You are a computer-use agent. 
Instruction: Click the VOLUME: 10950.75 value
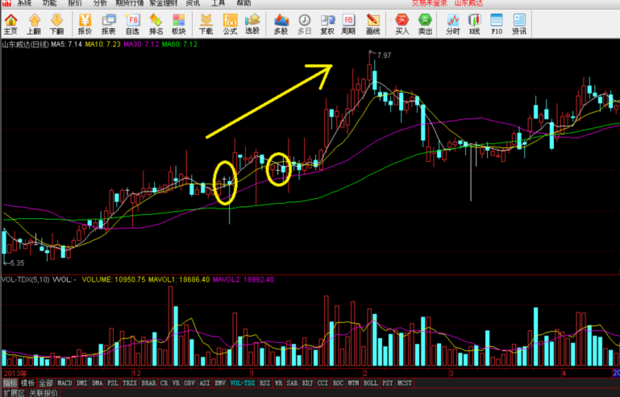coord(113,280)
